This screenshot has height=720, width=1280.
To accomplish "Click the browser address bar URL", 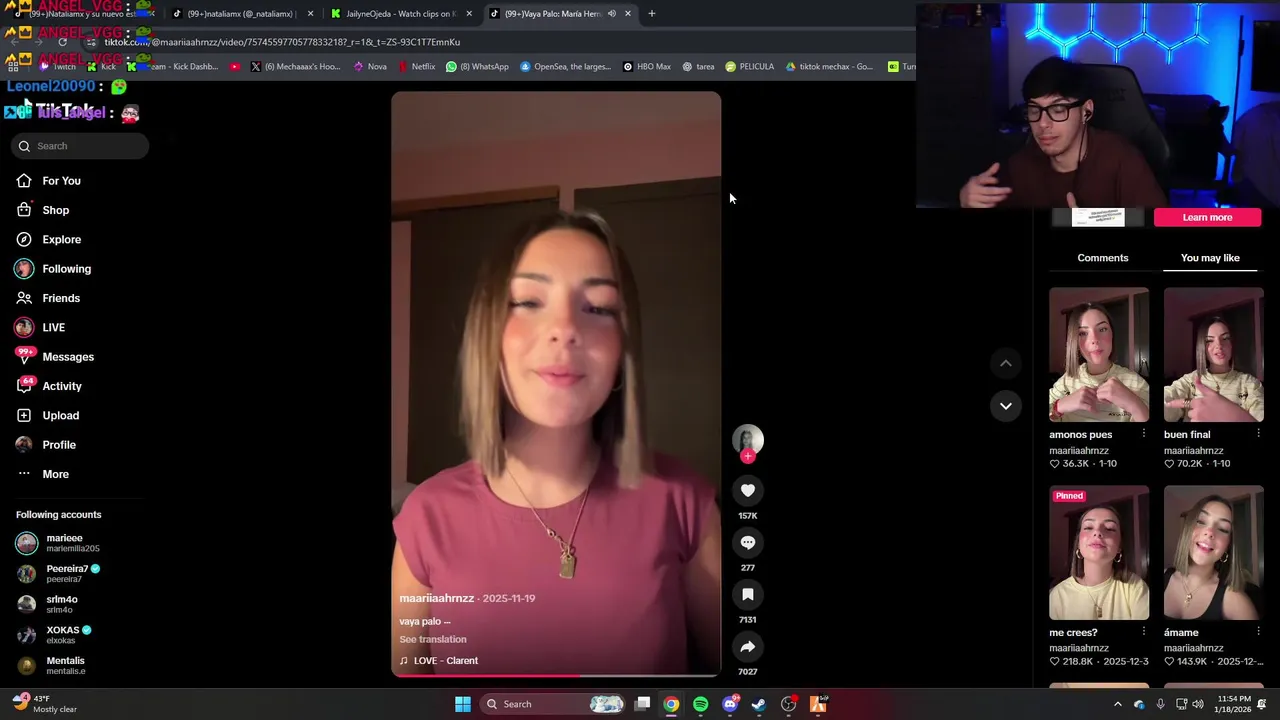I will 282,42.
